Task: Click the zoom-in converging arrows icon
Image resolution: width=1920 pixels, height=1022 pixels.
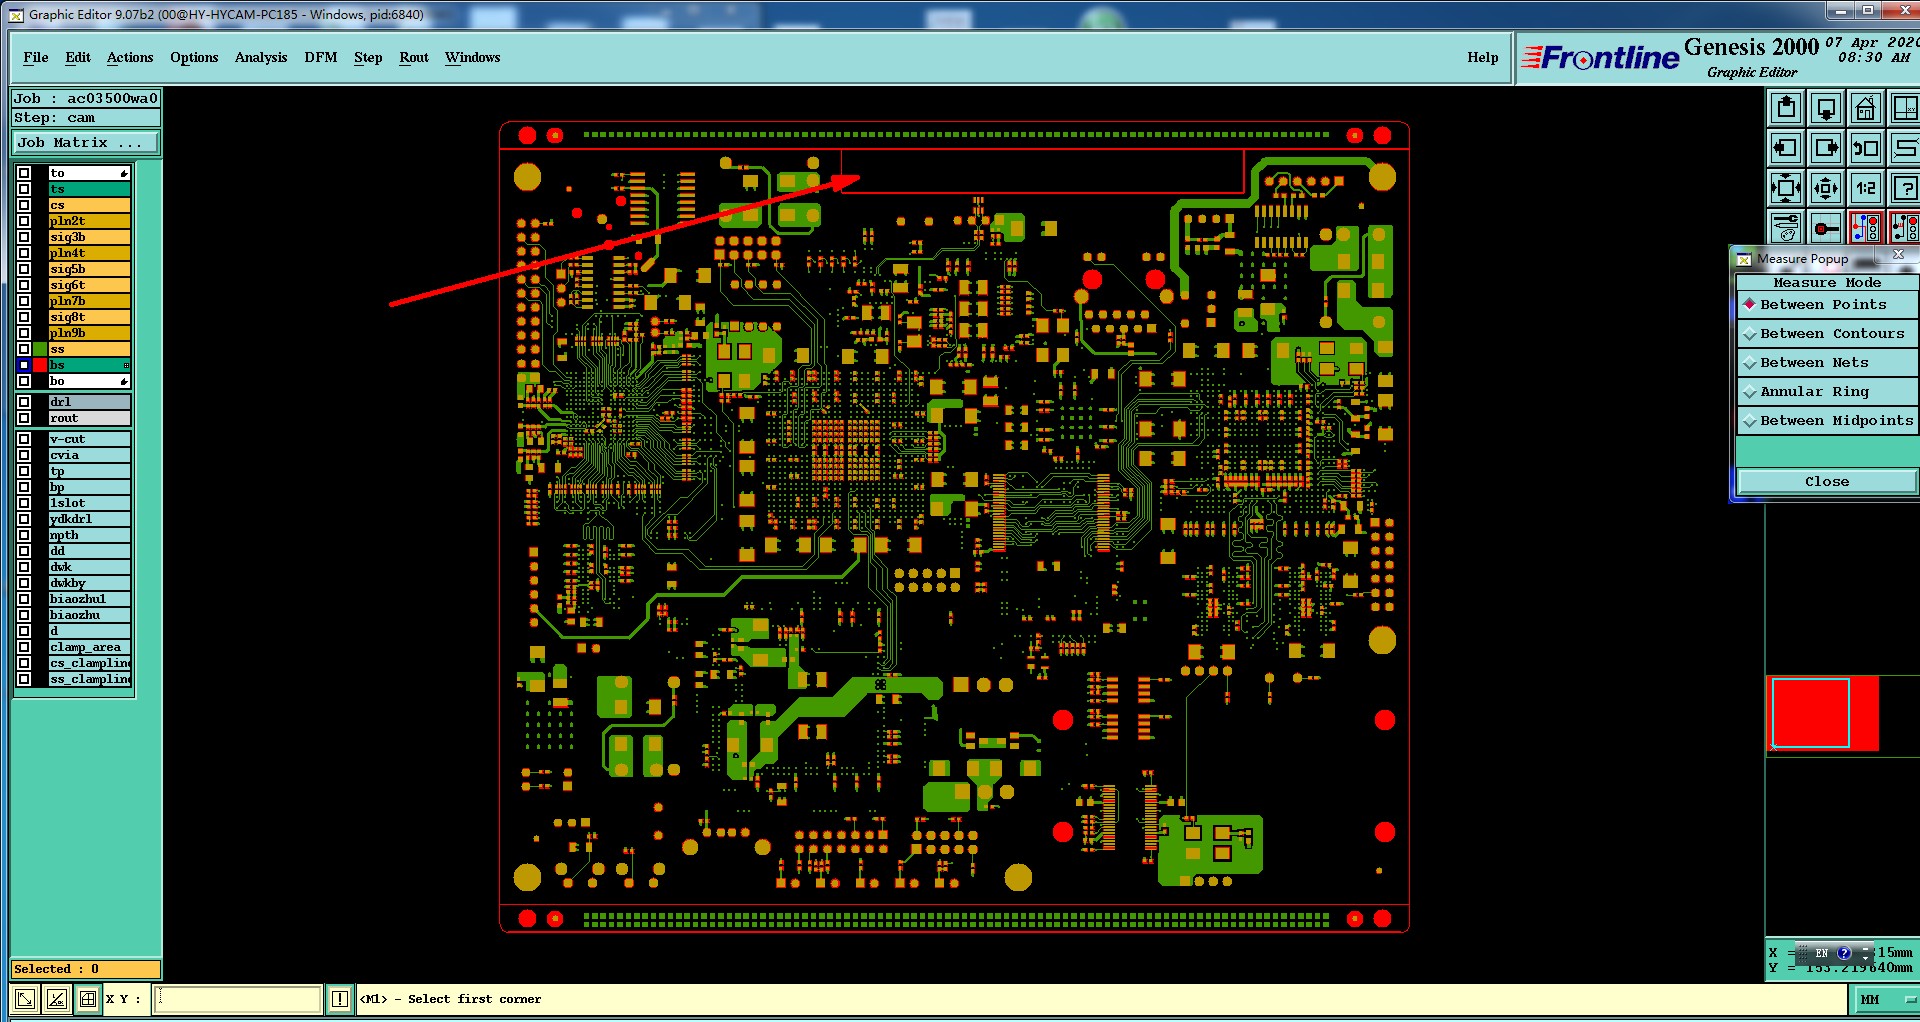Action: pyautogui.click(x=1786, y=188)
